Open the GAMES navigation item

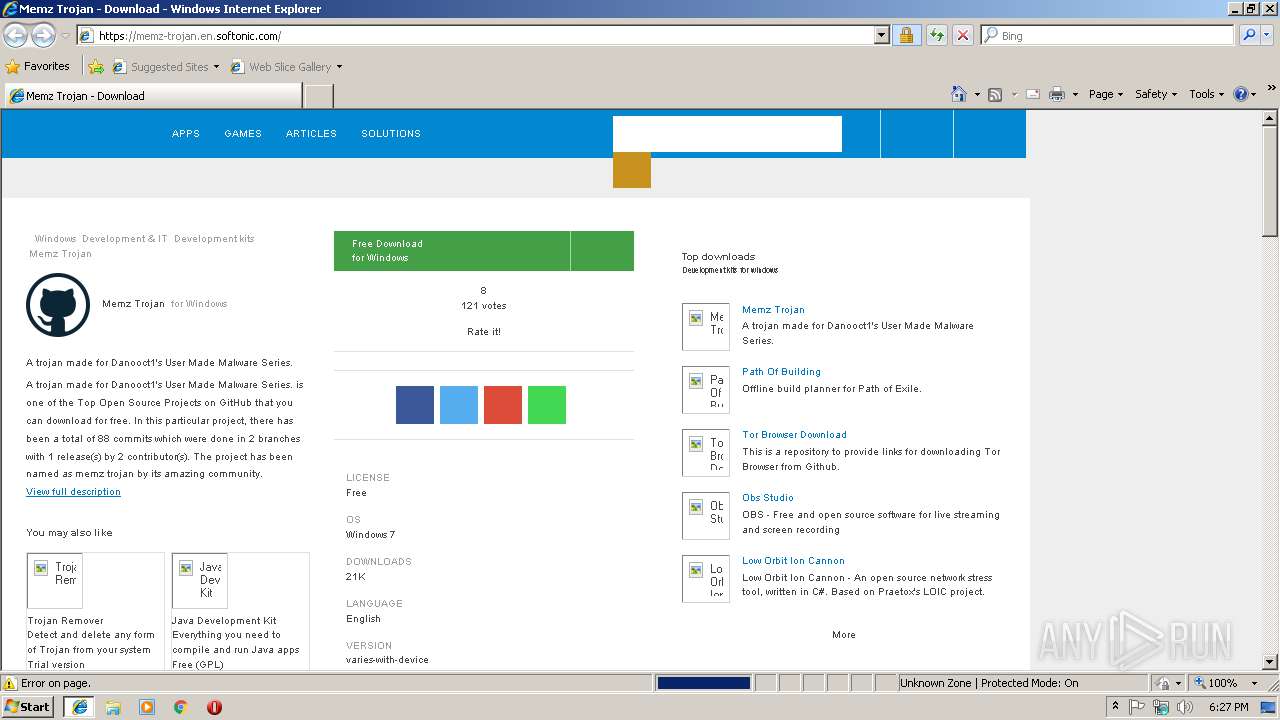(x=243, y=133)
